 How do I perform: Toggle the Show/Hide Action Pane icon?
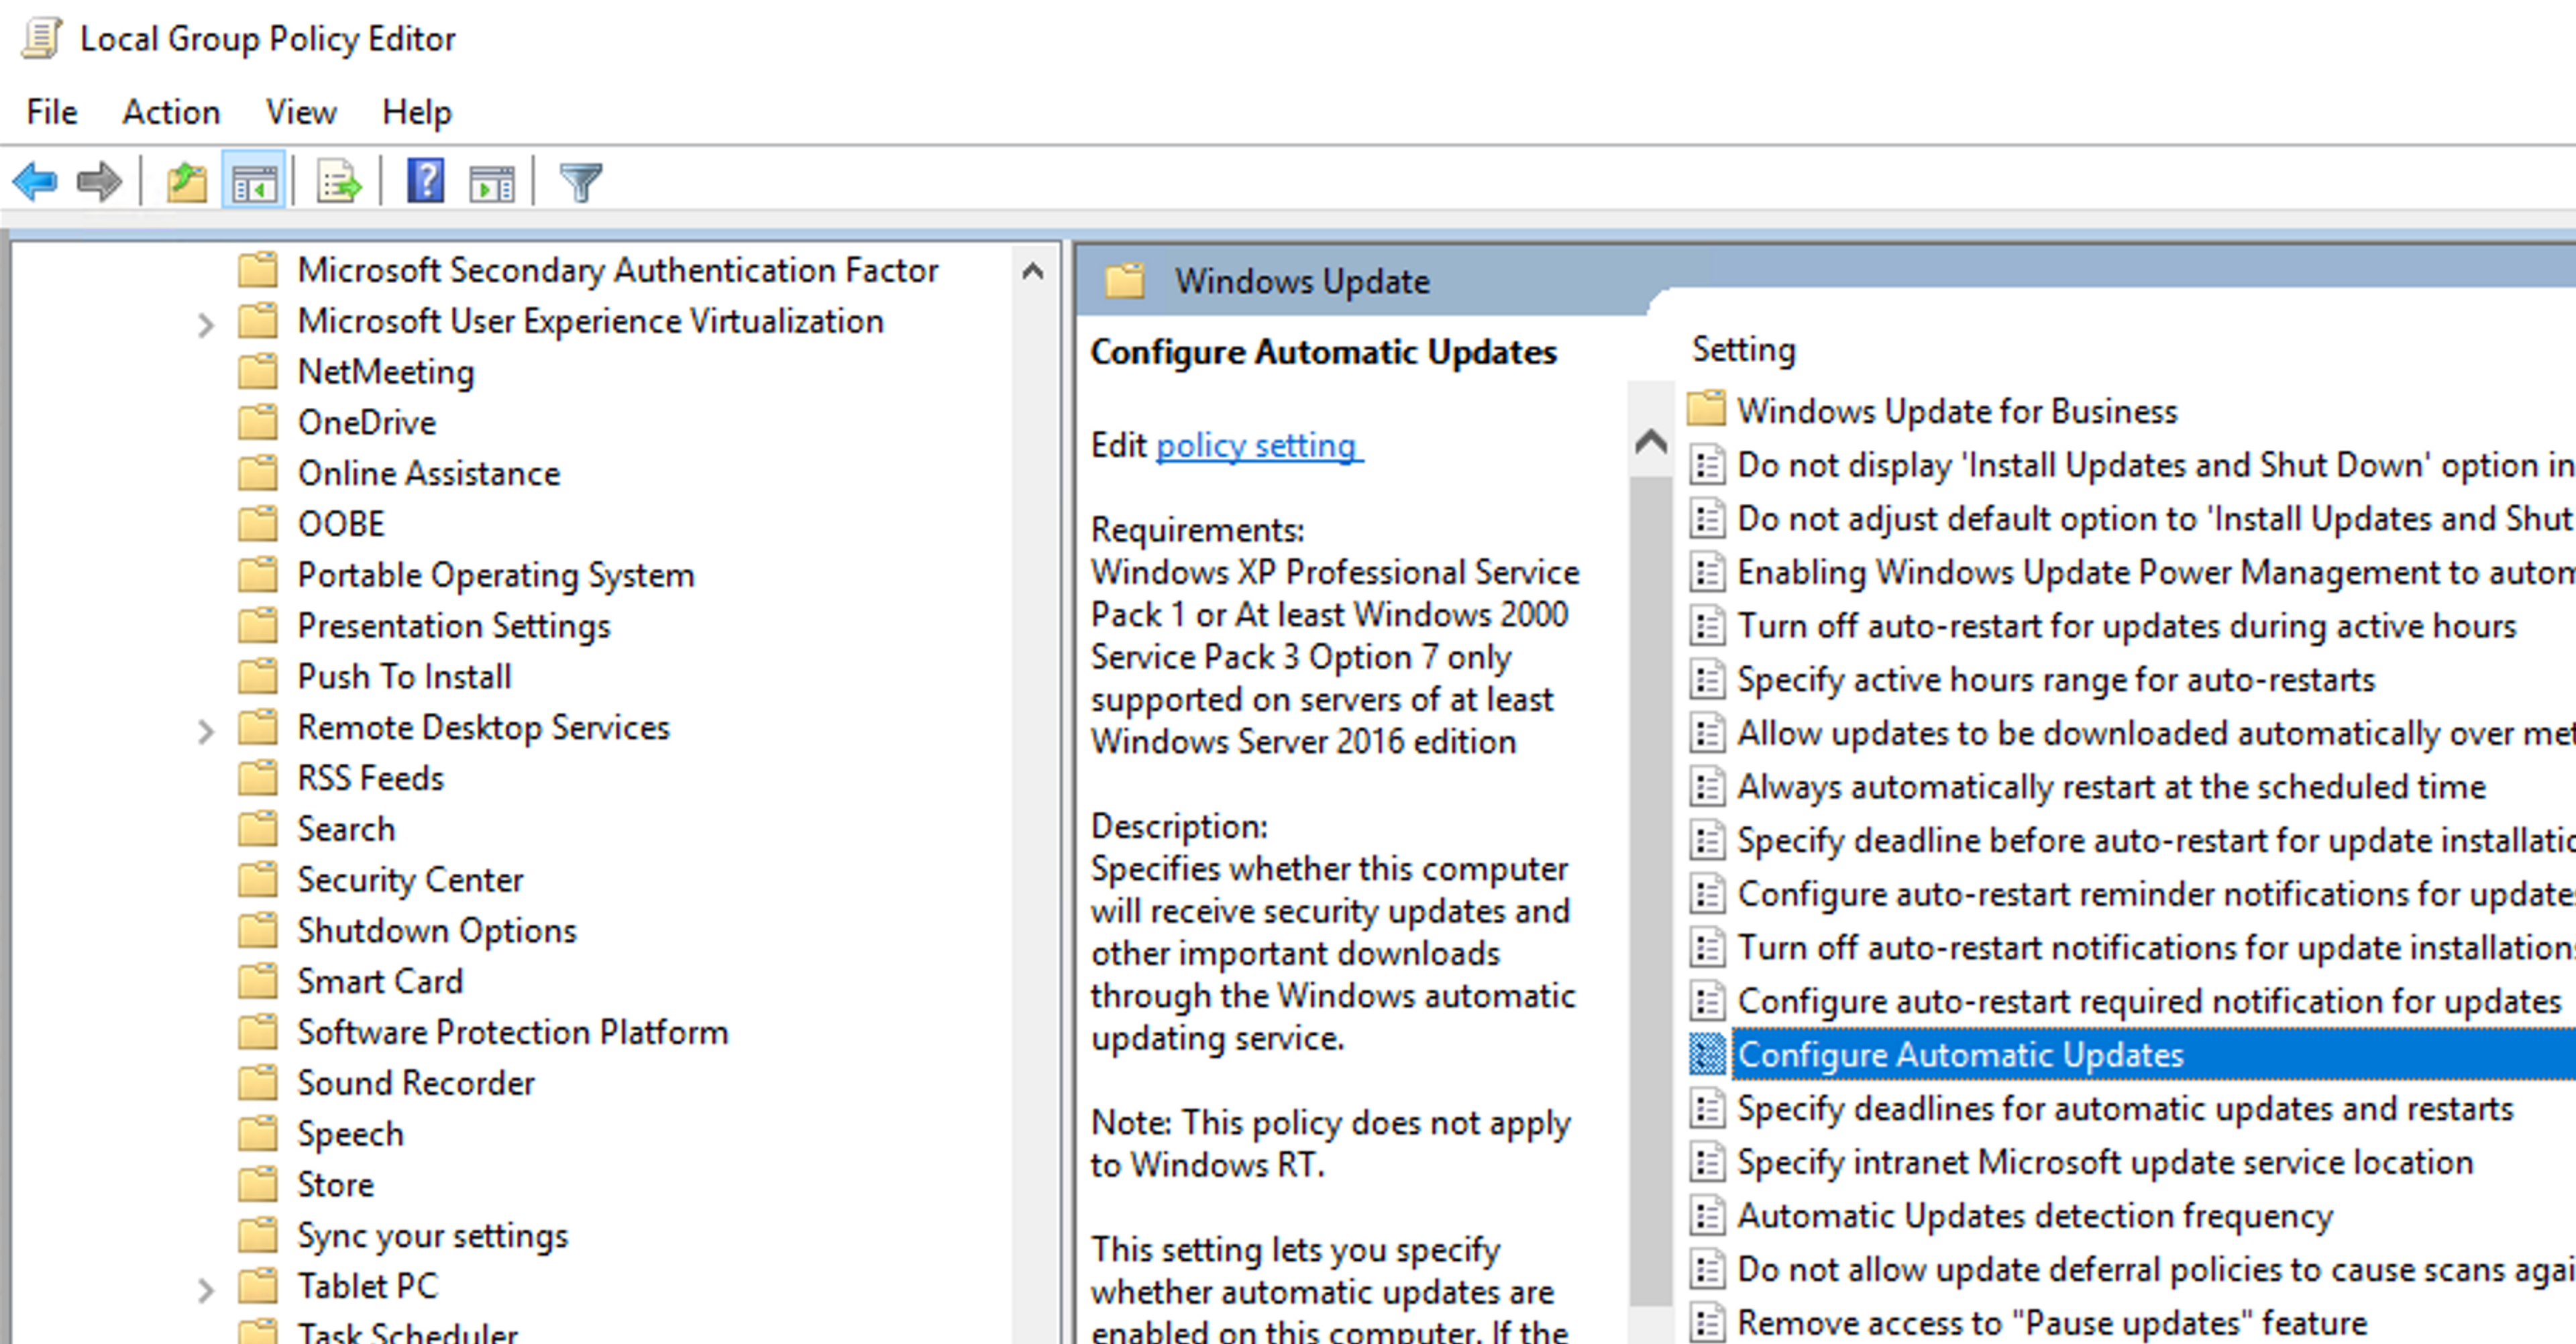click(492, 182)
